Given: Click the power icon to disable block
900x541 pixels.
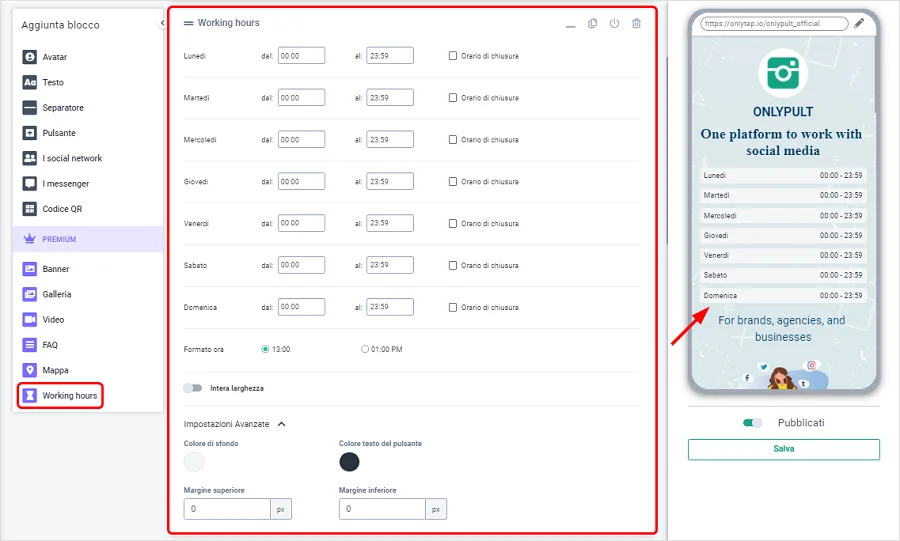Looking at the screenshot, I should pyautogui.click(x=614, y=23).
